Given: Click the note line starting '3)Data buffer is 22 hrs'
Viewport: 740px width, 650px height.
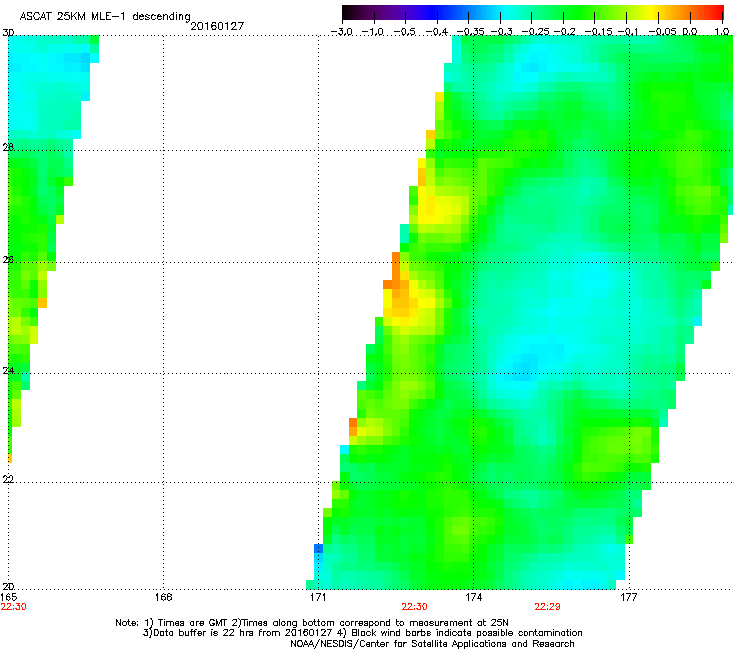Looking at the screenshot, I should [362, 633].
